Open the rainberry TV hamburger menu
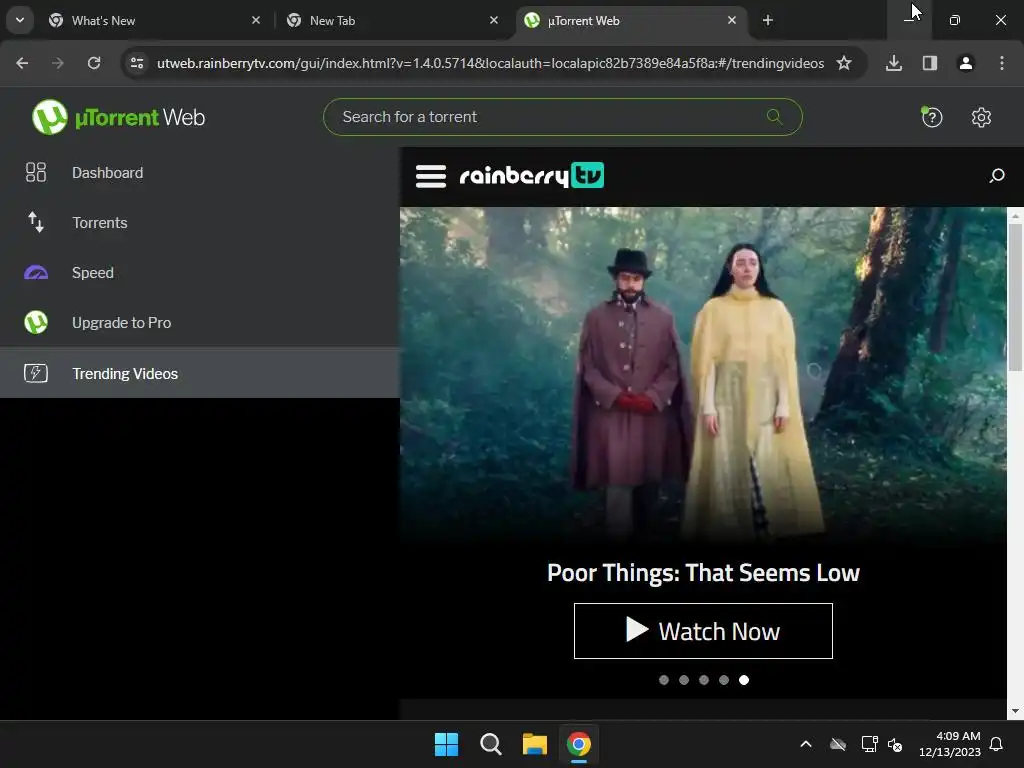The height and width of the screenshot is (768, 1024). 431,176
